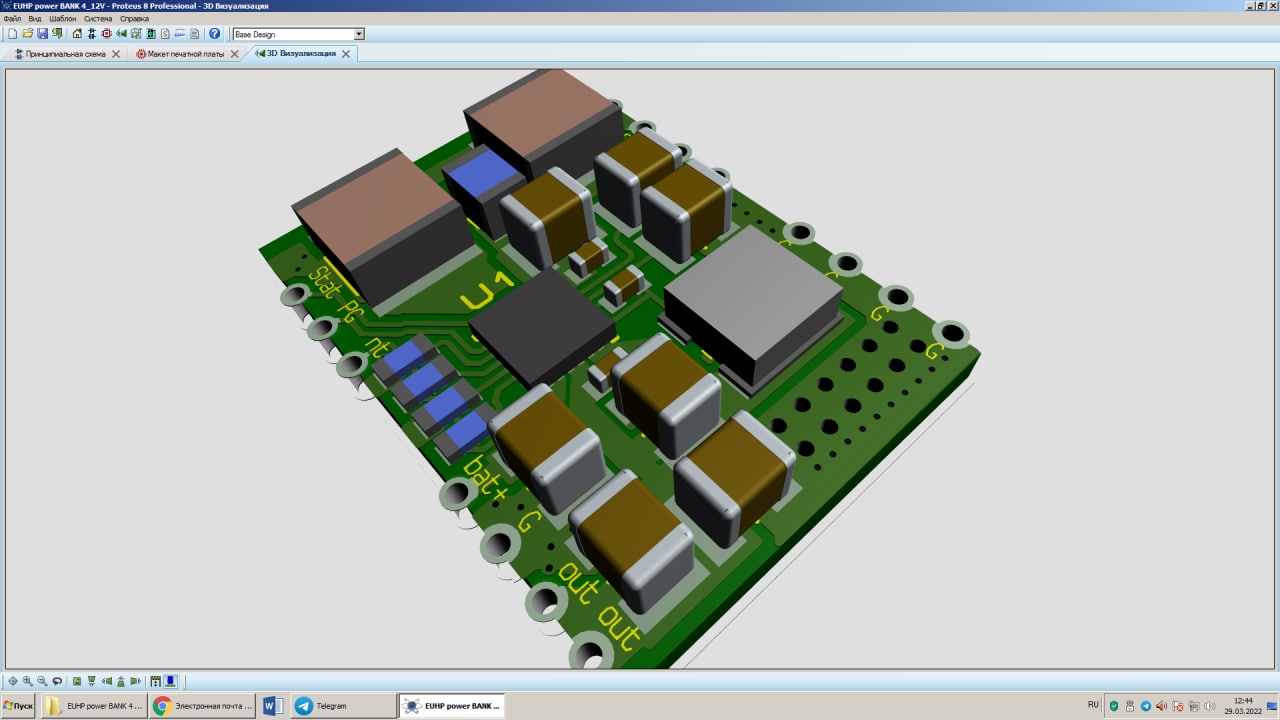Click the Navigate crosshair icon in the bottom toolbar
Image resolution: width=1280 pixels, height=720 pixels.
pyautogui.click(x=13, y=681)
